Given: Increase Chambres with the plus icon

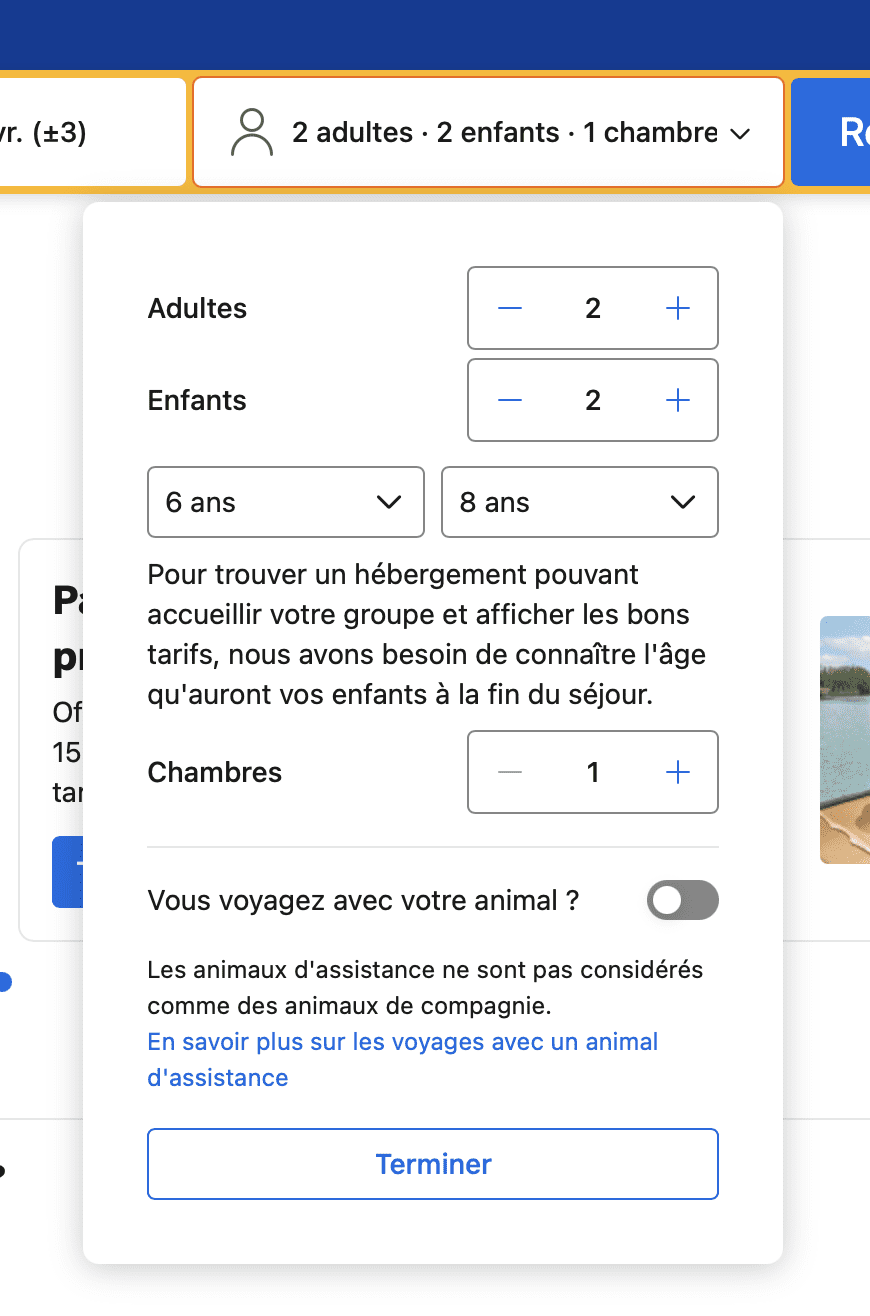Looking at the screenshot, I should 678,772.
